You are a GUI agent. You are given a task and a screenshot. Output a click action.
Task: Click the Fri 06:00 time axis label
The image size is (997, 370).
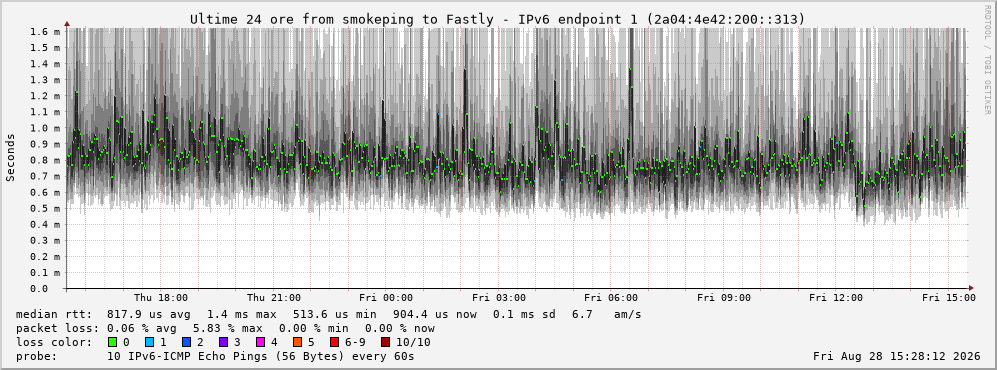611,298
